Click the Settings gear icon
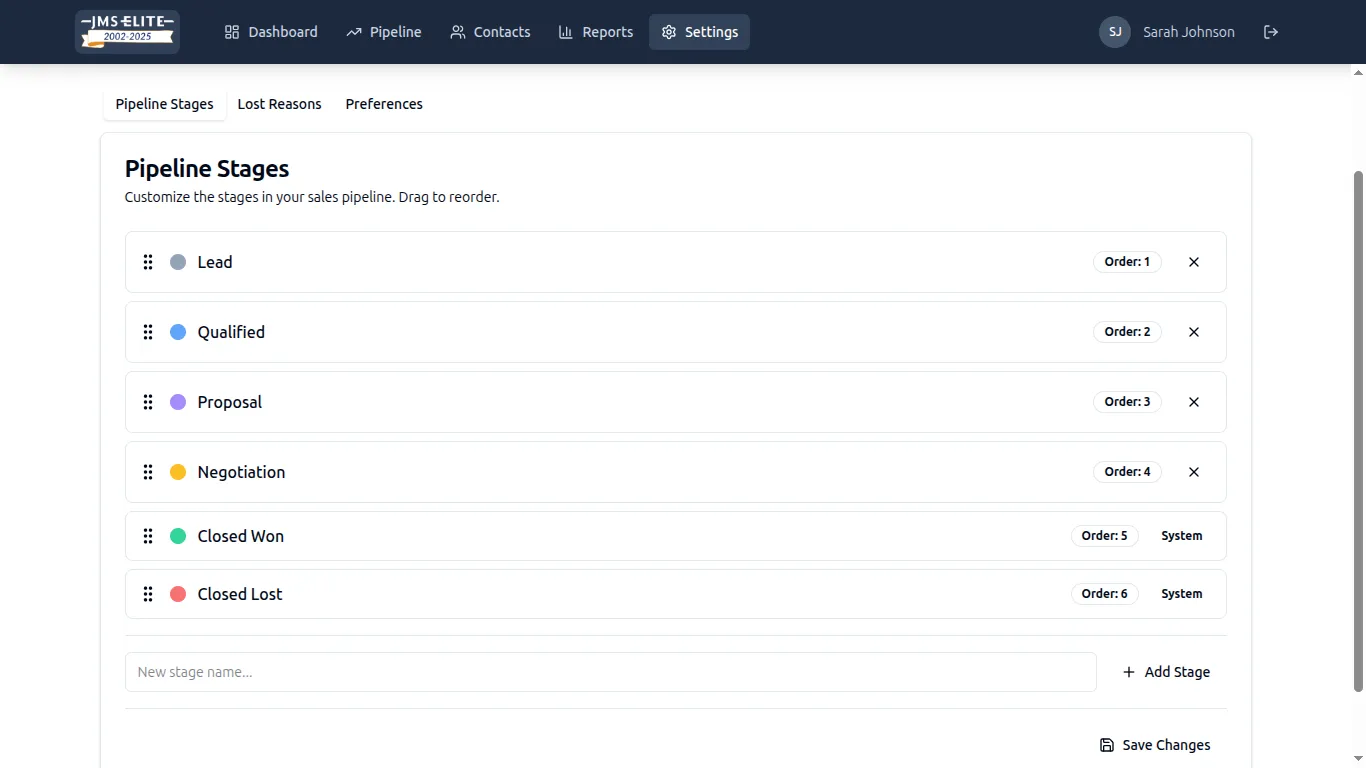Viewport: 1366px width, 768px height. tap(669, 32)
